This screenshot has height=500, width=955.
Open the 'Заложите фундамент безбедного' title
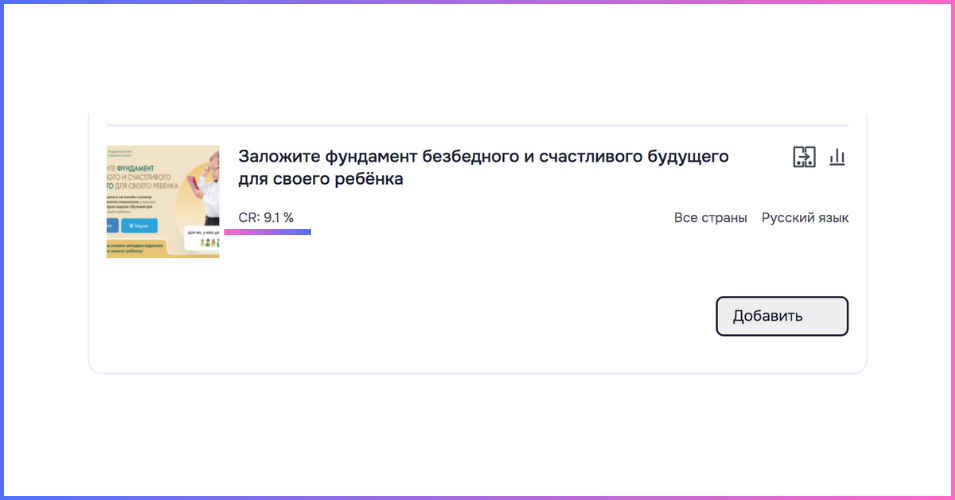pyautogui.click(x=483, y=167)
